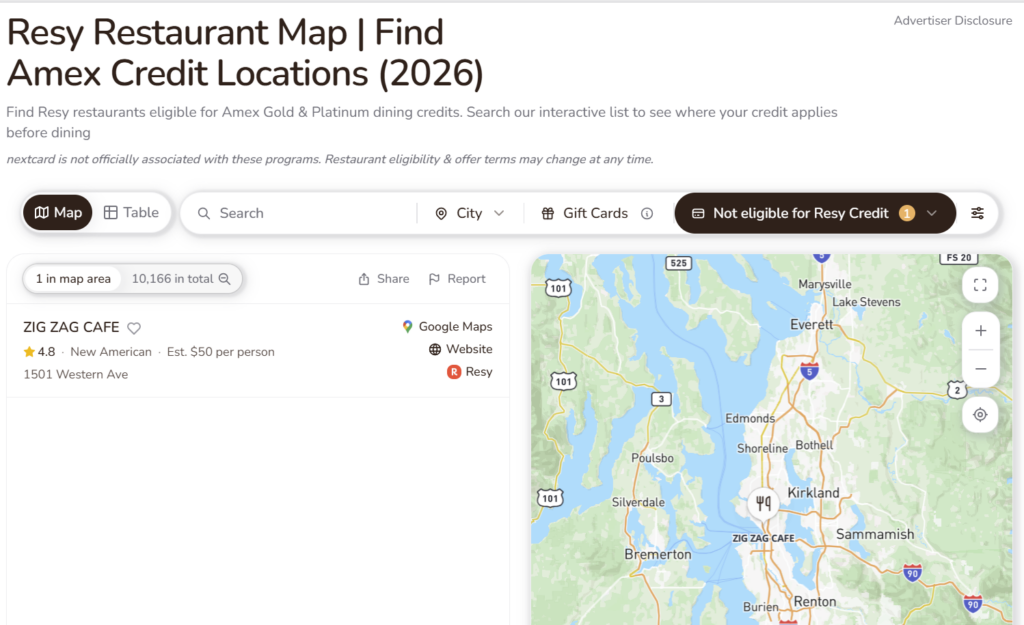Select the 1 in map area tab
This screenshot has width=1024, height=625.
(x=73, y=279)
